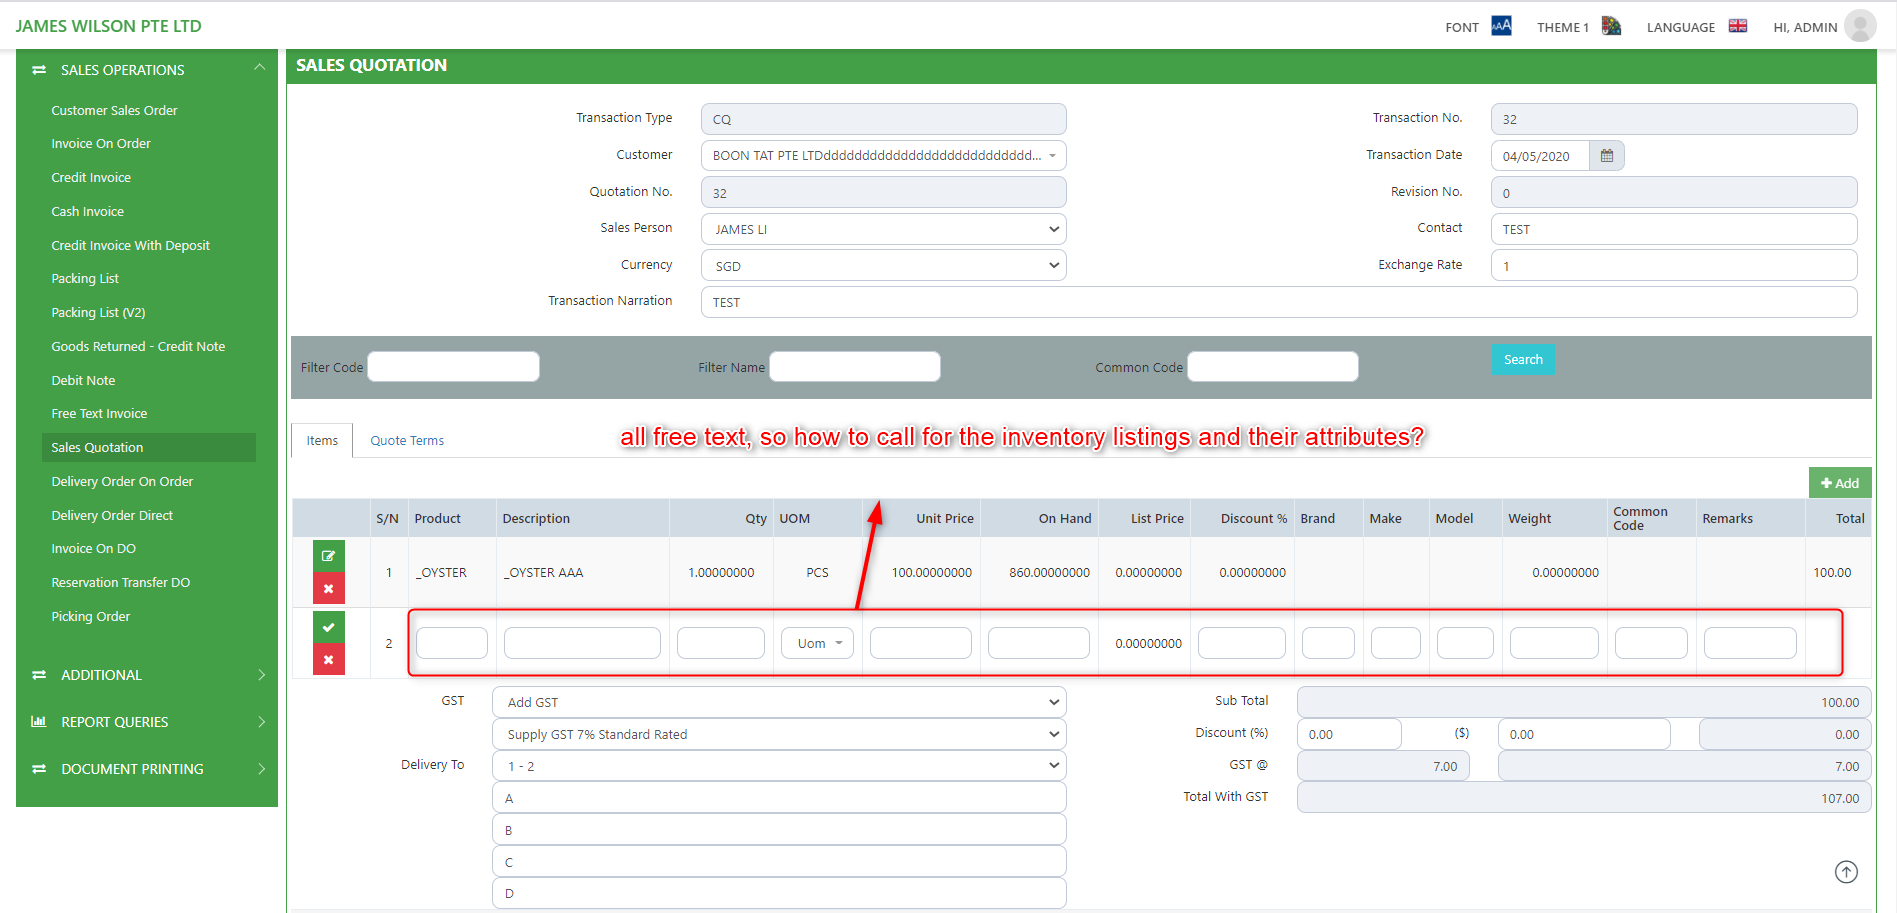Confirm new row 2 with checkmark
Viewport: 1897px width, 913px height.
point(328,627)
